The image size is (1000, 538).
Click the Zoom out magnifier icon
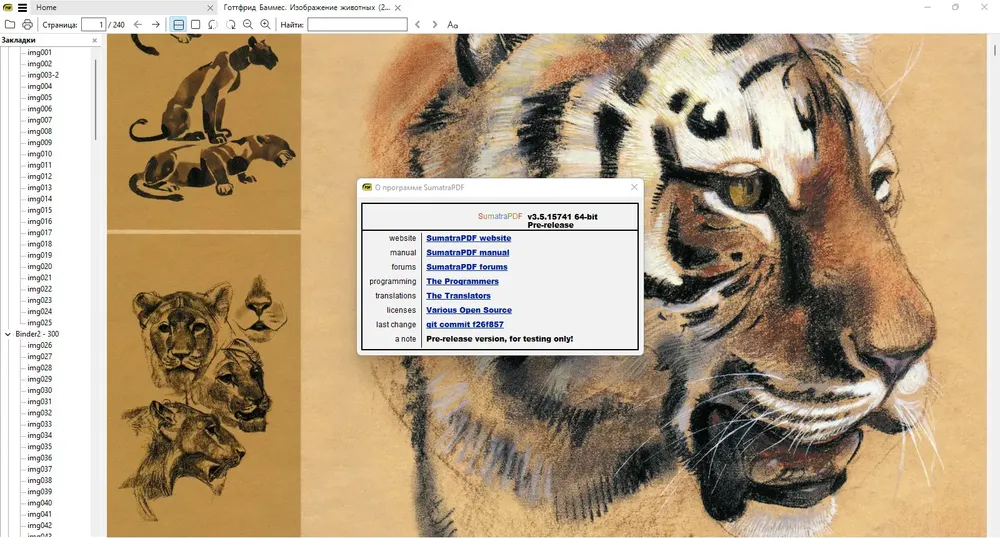tap(248, 24)
